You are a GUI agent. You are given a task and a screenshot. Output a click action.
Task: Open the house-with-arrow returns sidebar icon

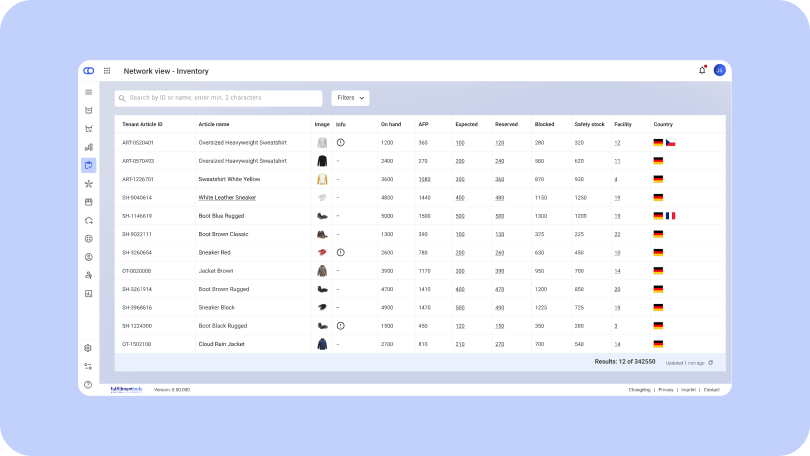(x=88, y=221)
